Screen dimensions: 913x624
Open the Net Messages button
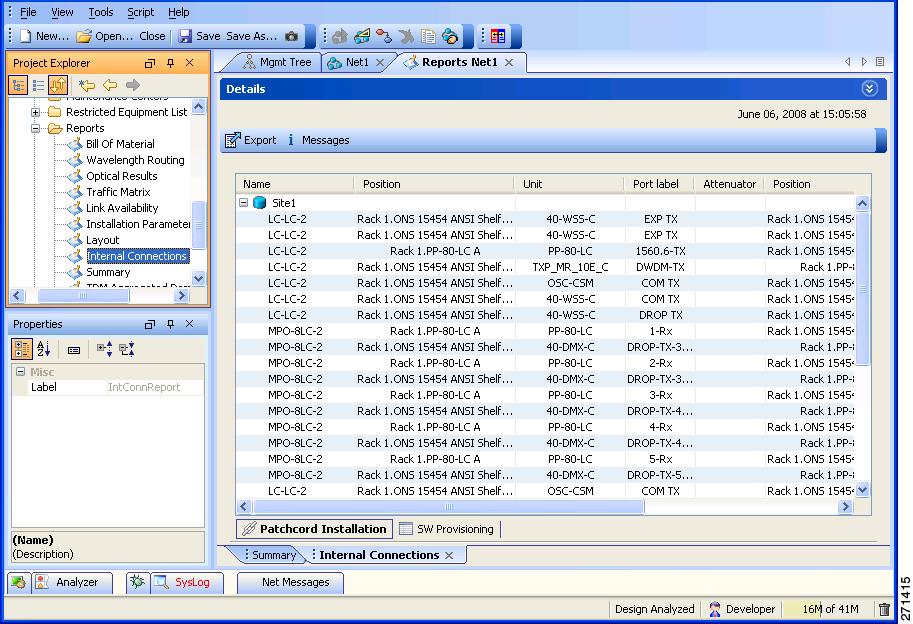tap(291, 582)
